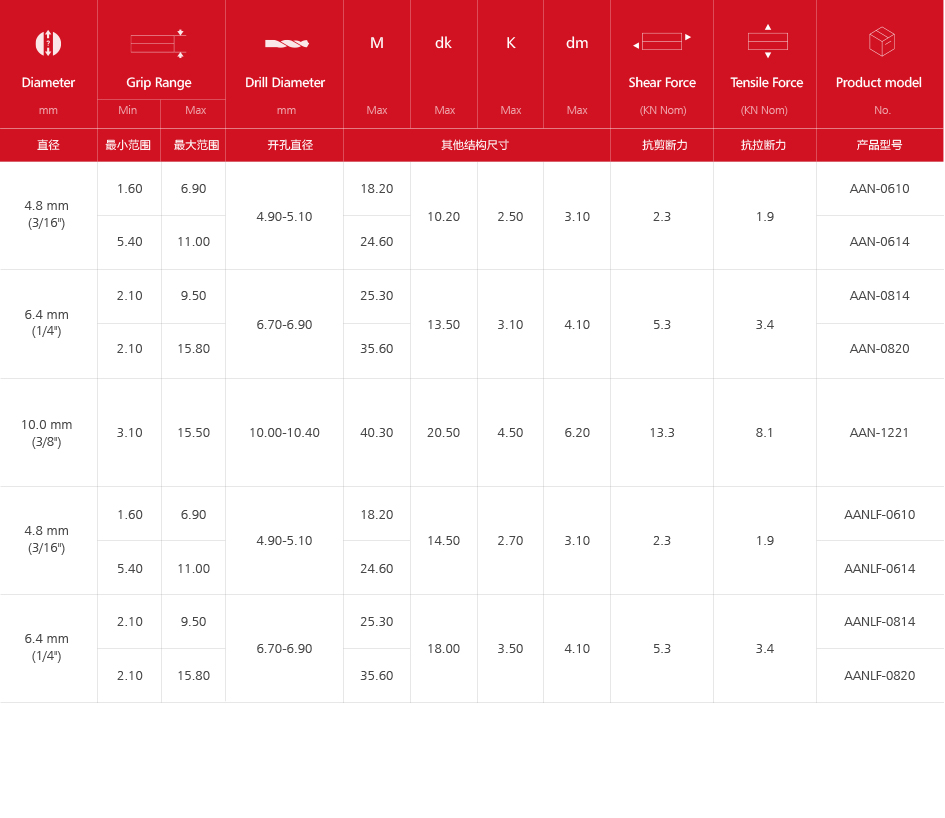Viewport: 945px width, 818px height.
Task: Open product model AANLF-0610
Action: tap(879, 514)
